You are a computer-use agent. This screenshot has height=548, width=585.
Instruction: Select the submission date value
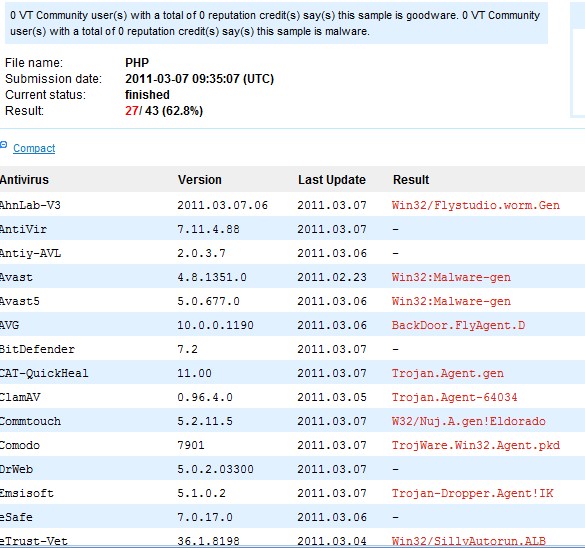[x=200, y=79]
